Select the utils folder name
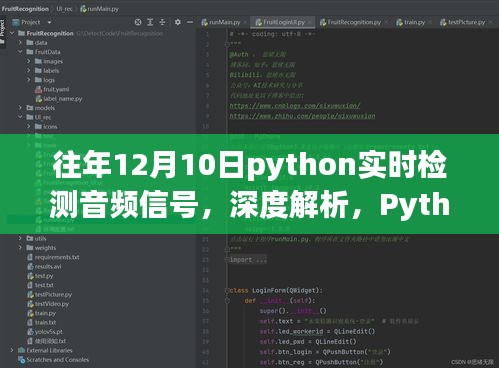This screenshot has width=499, height=368. pos(41,238)
